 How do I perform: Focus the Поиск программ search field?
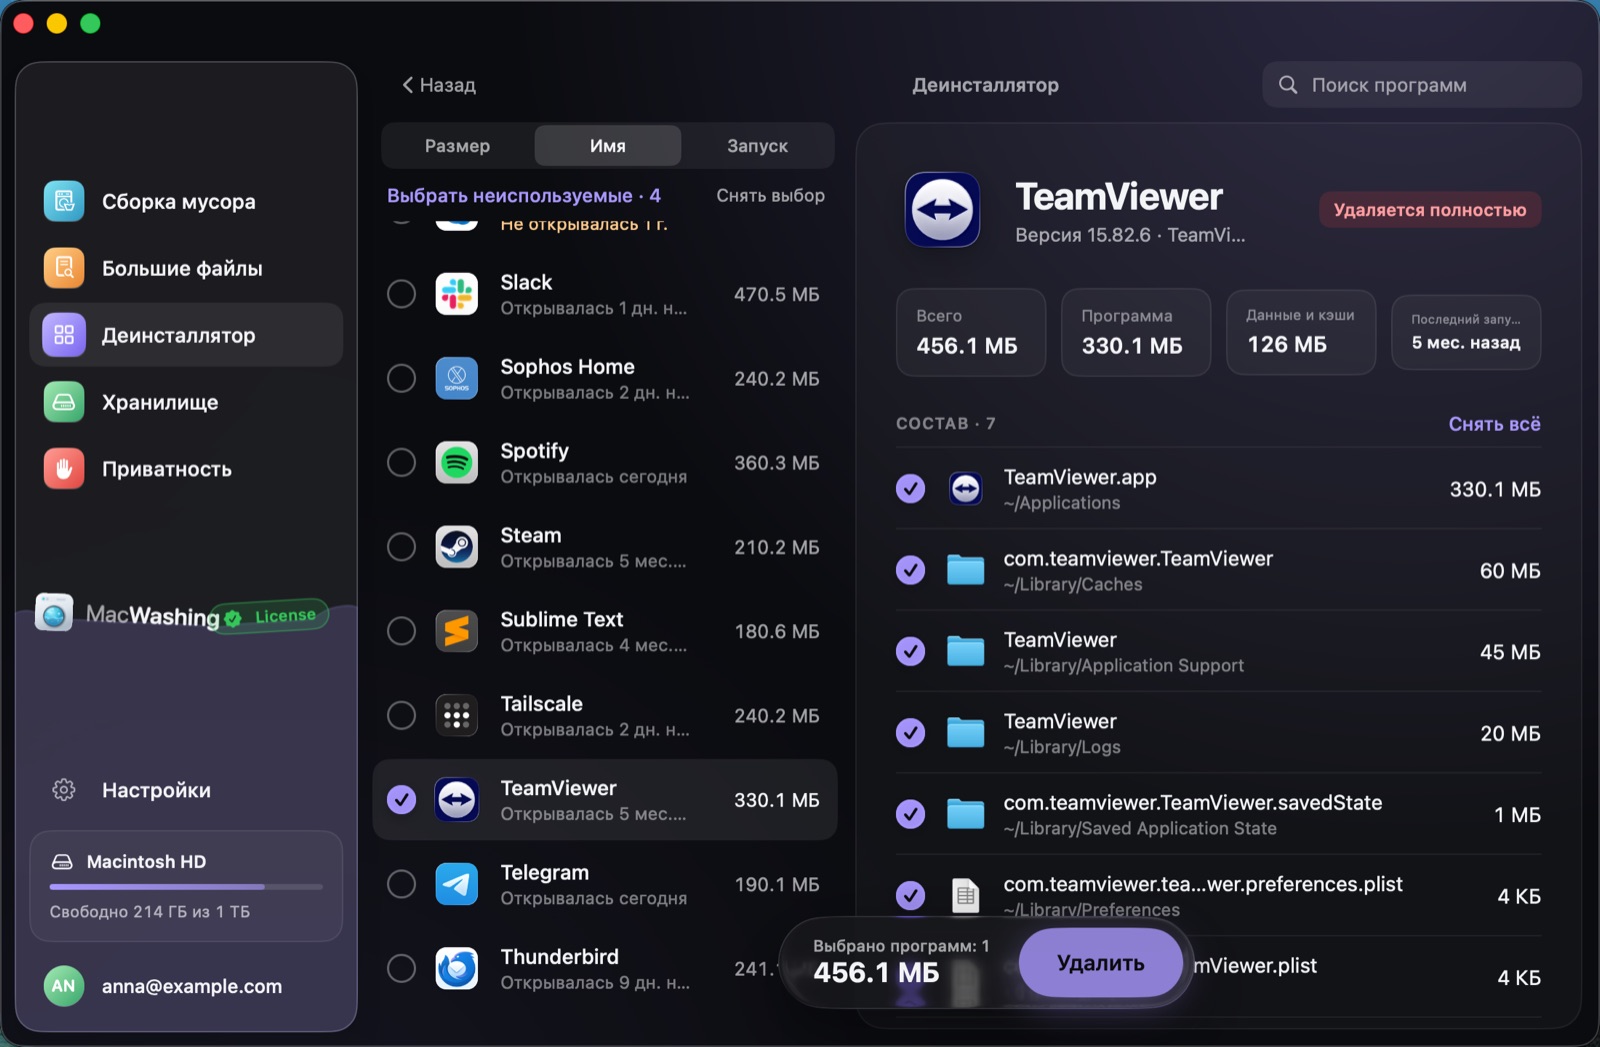click(1421, 85)
